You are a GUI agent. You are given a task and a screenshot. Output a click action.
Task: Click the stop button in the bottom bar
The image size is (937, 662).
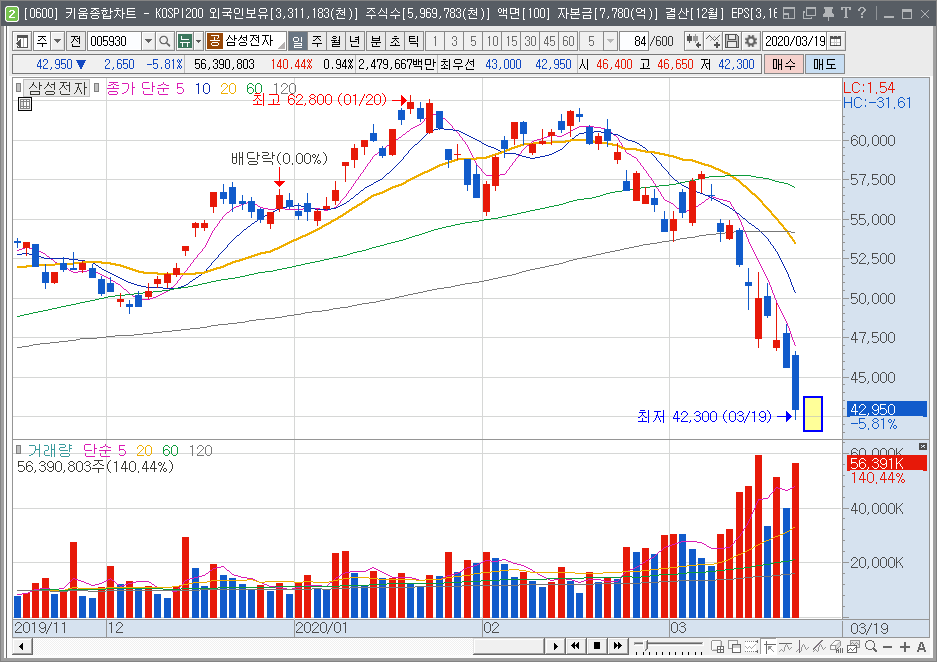(x=596, y=646)
